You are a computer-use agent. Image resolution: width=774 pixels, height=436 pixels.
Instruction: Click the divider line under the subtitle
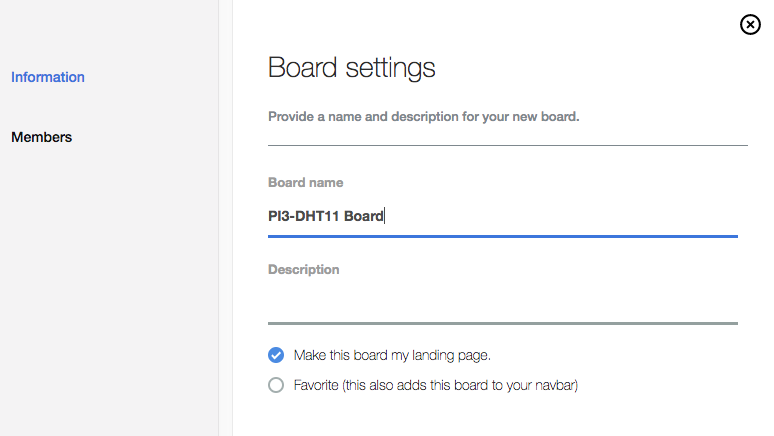click(x=508, y=146)
